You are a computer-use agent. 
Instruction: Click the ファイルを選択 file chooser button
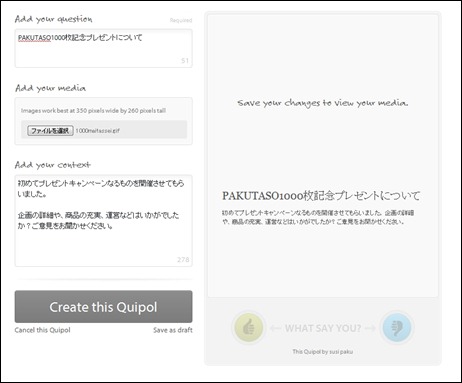click(50, 130)
